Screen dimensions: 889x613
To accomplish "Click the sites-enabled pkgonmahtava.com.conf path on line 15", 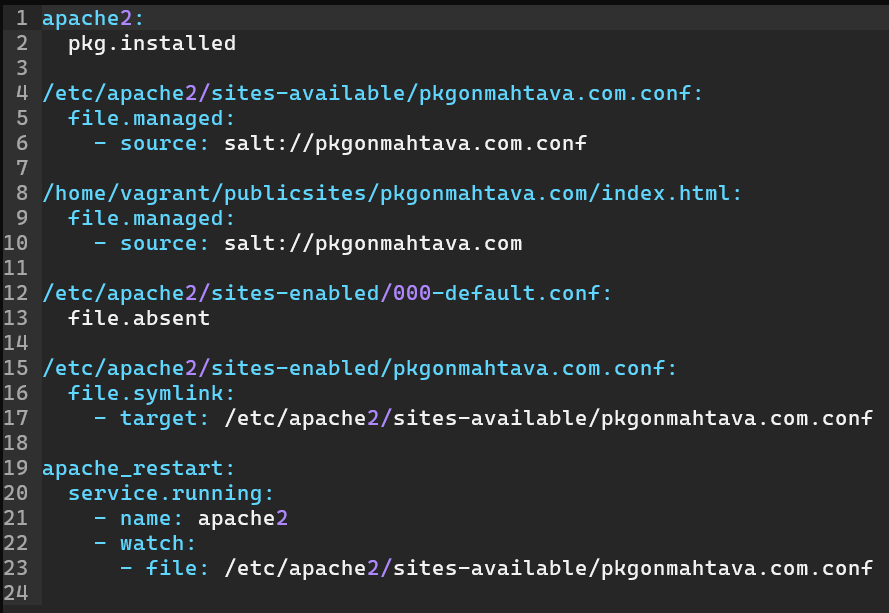I will [x=359, y=368].
